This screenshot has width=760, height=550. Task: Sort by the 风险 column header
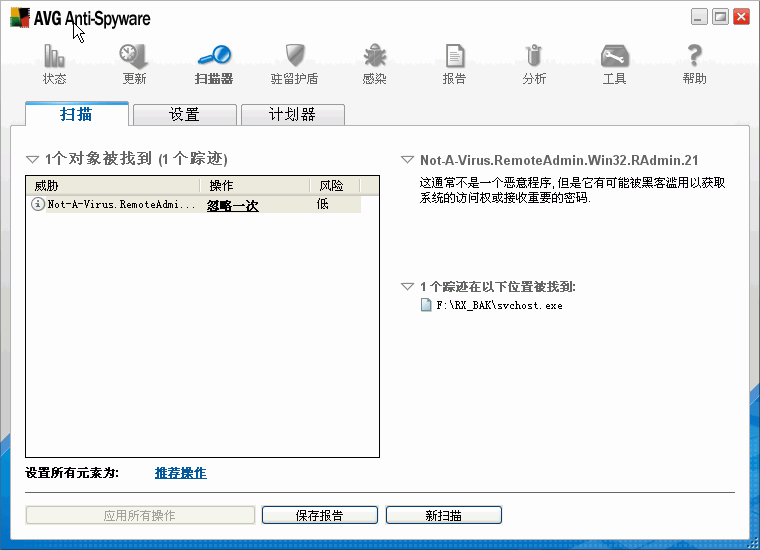(335, 186)
